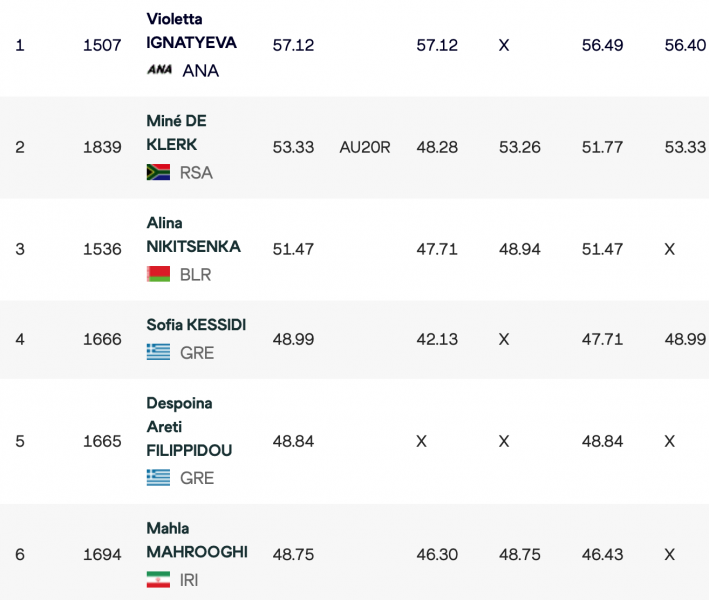The width and height of the screenshot is (709, 600).
Task: Select Sofia KESSIDI name link
Action: click(x=196, y=325)
